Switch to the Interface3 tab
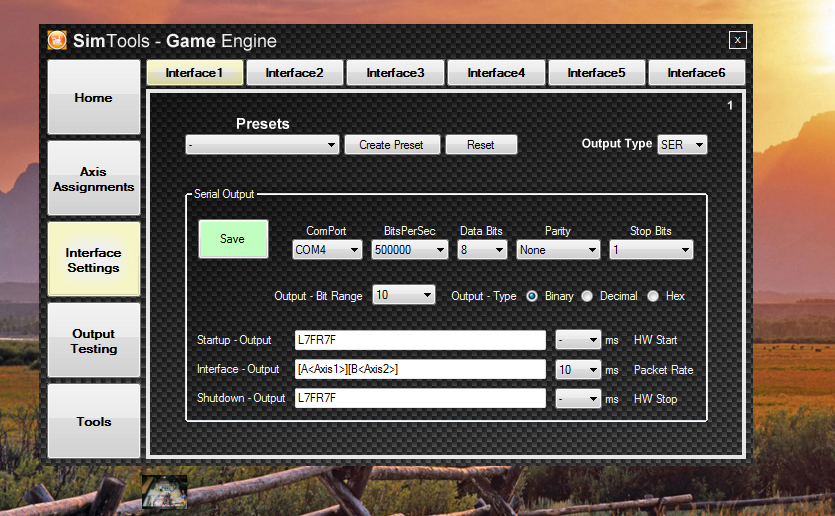The image size is (835, 516). tap(395, 73)
